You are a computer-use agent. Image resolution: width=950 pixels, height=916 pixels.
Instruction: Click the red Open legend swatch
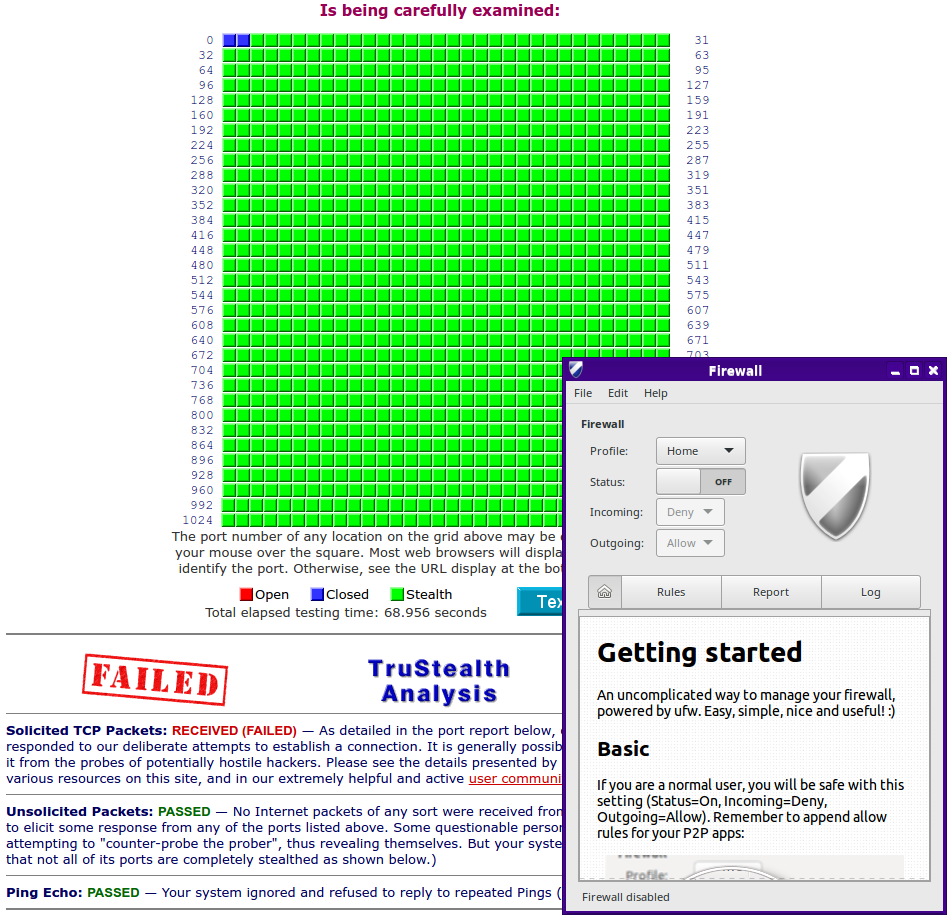246,594
